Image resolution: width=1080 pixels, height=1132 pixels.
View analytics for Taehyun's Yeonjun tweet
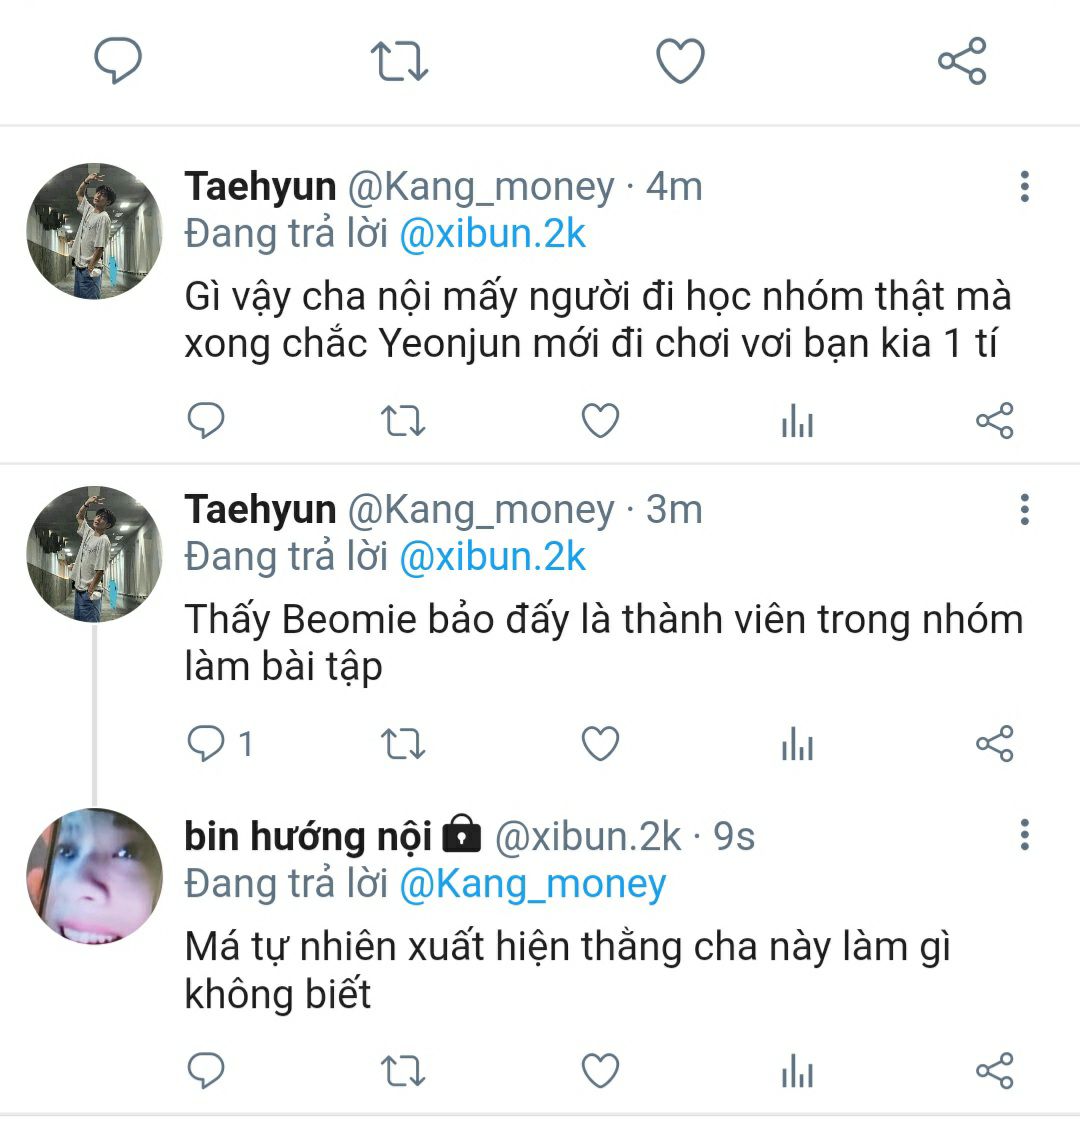[797, 421]
